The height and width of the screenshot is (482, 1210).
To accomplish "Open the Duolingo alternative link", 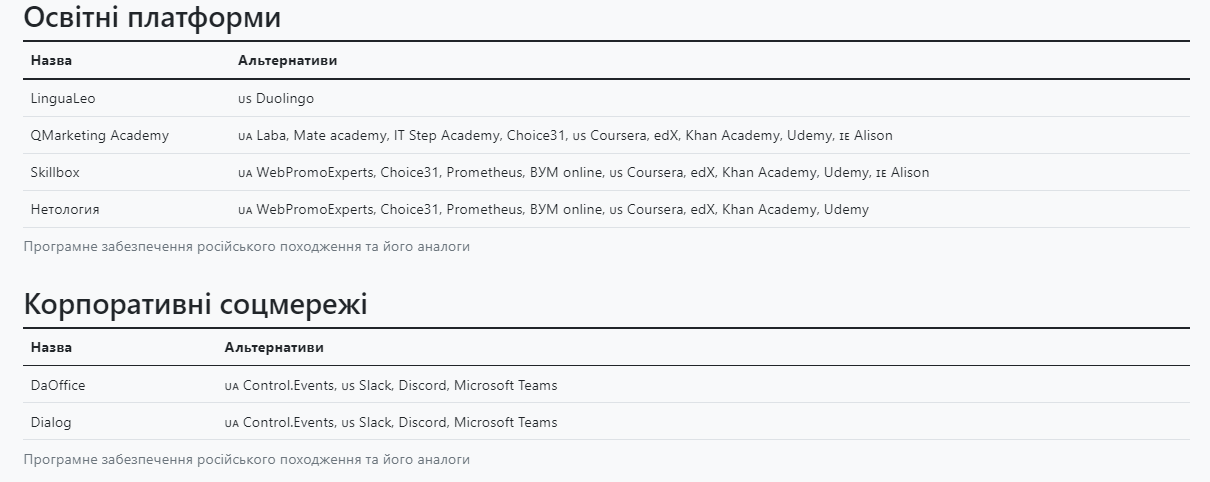I will [x=285, y=98].
